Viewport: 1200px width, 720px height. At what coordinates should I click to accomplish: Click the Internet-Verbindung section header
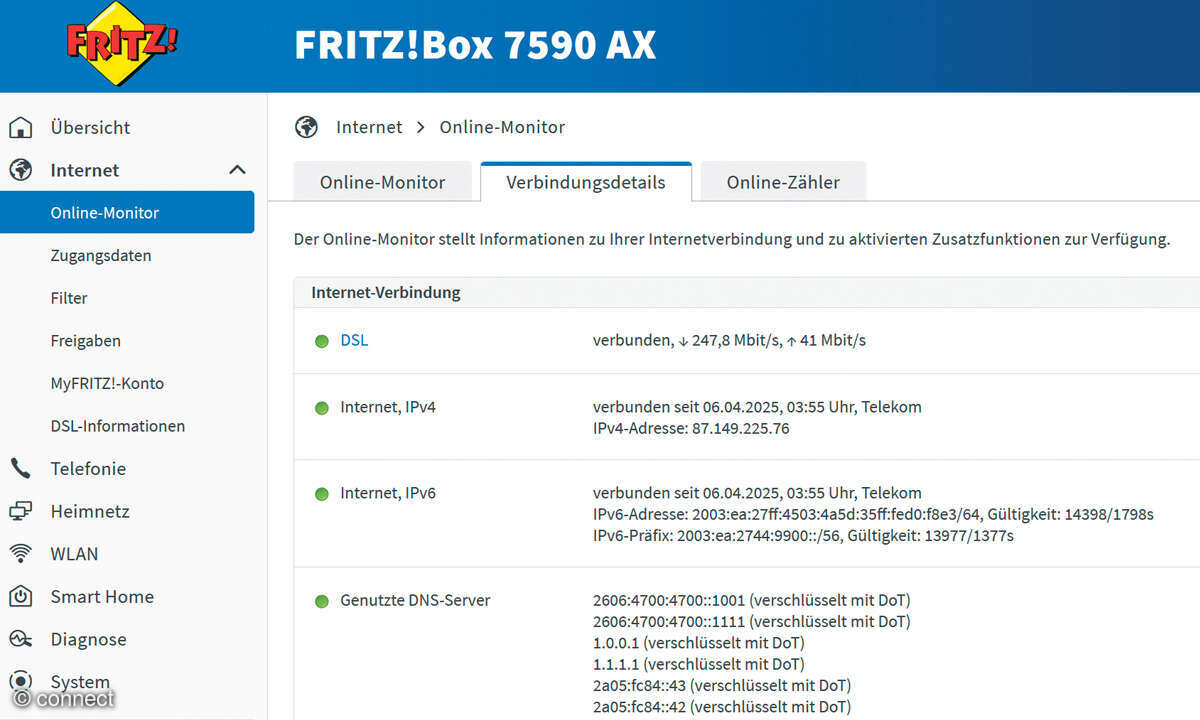click(x=746, y=293)
